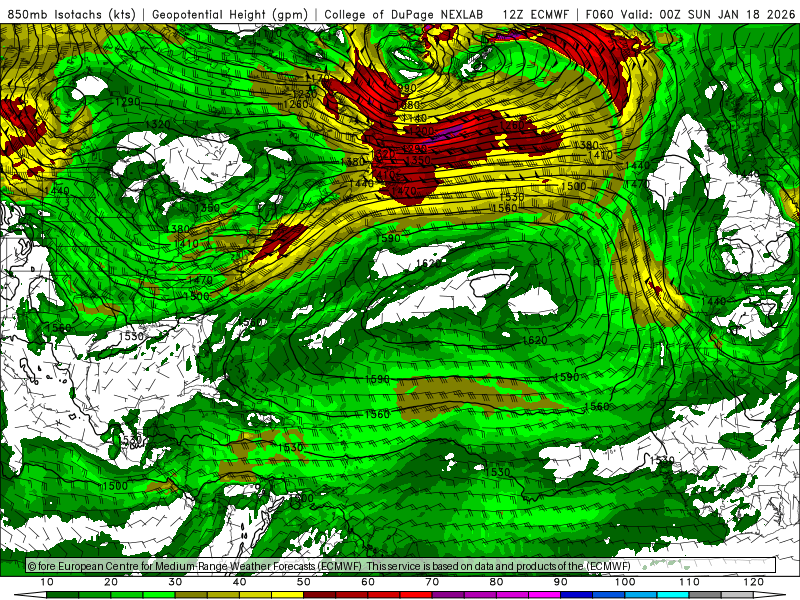This screenshot has height=600, width=800.
Task: Click the '1200' height contour label
Action: click(421, 131)
